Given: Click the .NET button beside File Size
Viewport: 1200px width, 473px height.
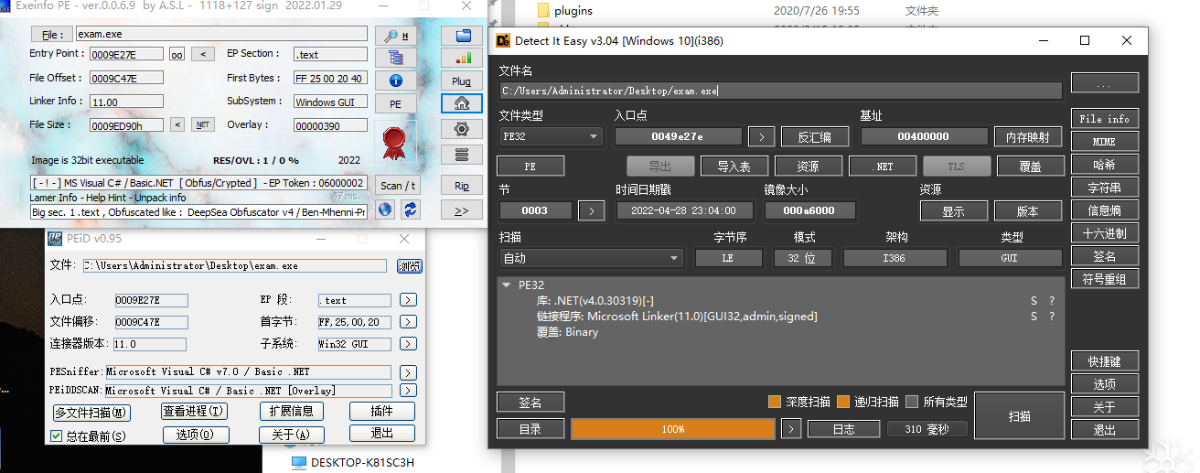Looking at the screenshot, I should tap(202, 125).
